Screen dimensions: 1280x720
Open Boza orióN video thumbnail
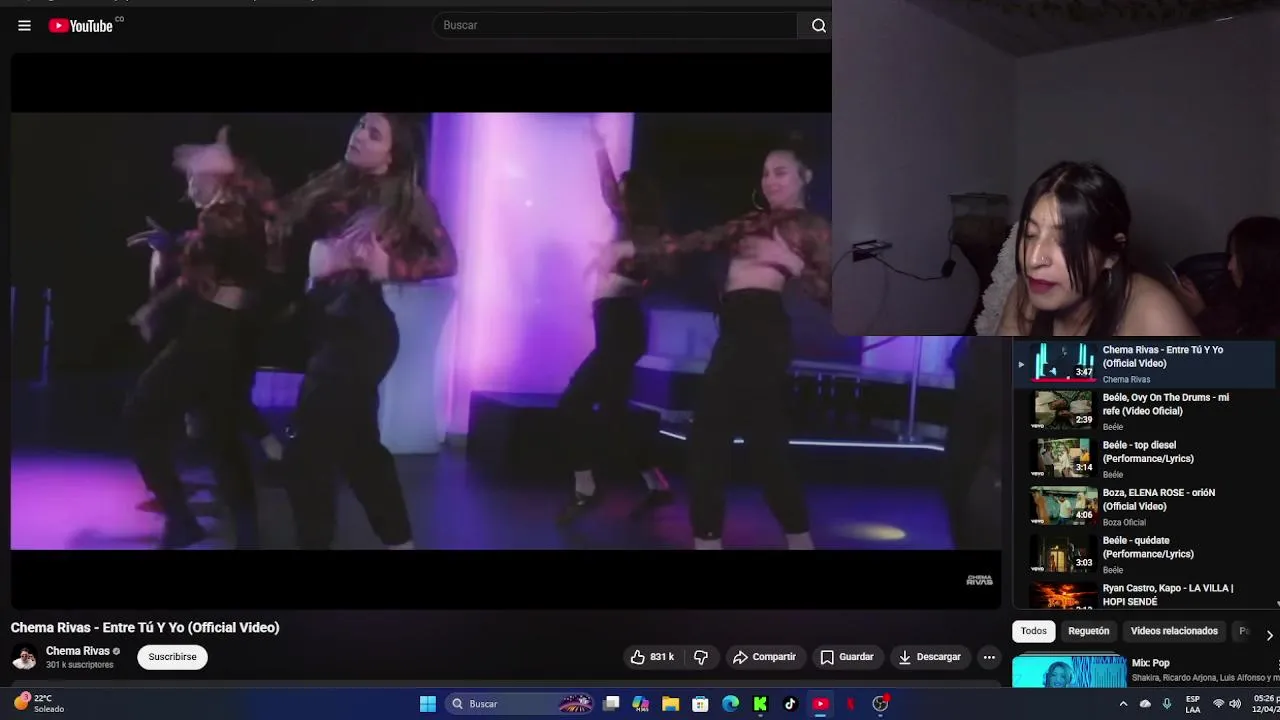(x=1063, y=505)
